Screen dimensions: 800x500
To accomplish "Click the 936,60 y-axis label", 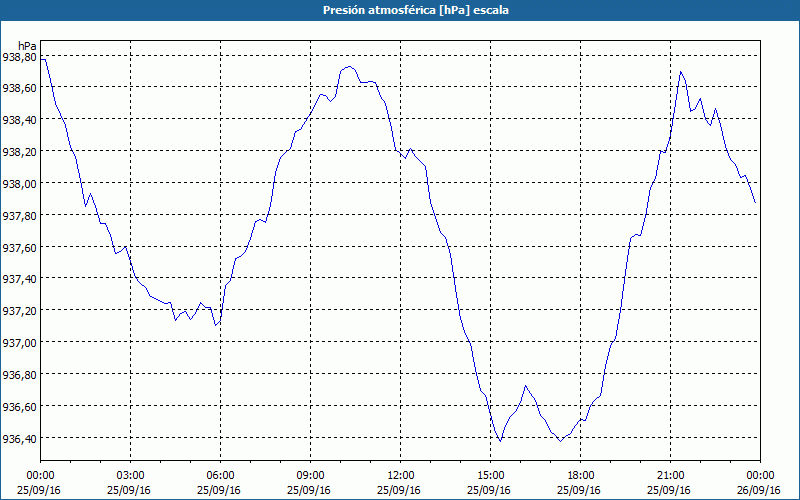I will click(x=19, y=406).
